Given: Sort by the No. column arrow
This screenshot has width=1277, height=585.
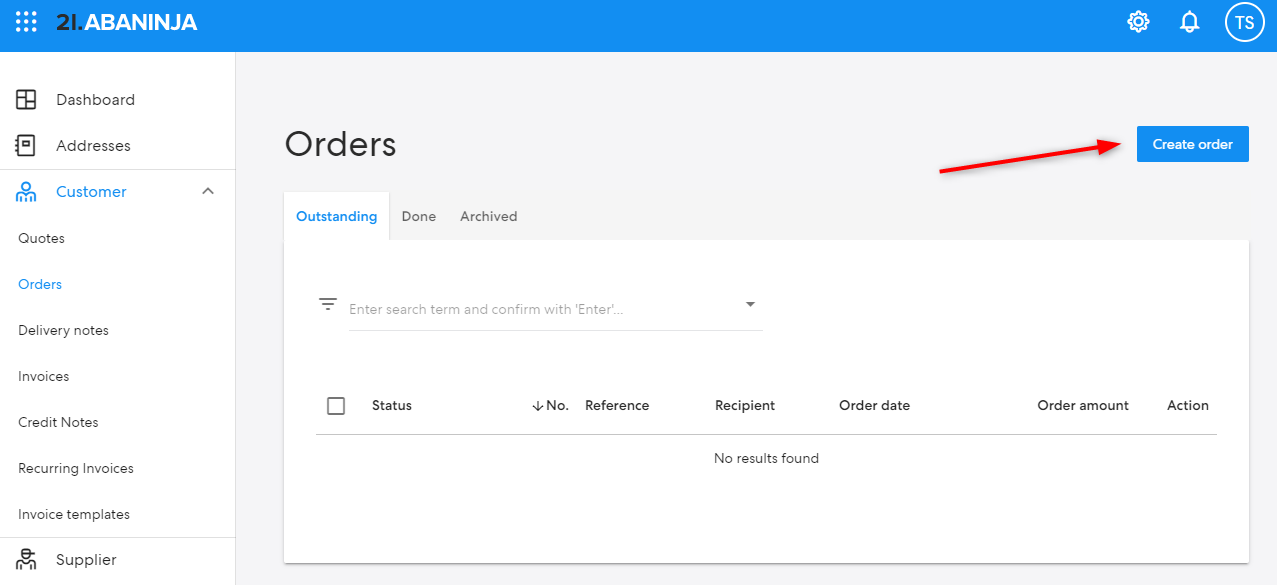Looking at the screenshot, I should pos(538,406).
